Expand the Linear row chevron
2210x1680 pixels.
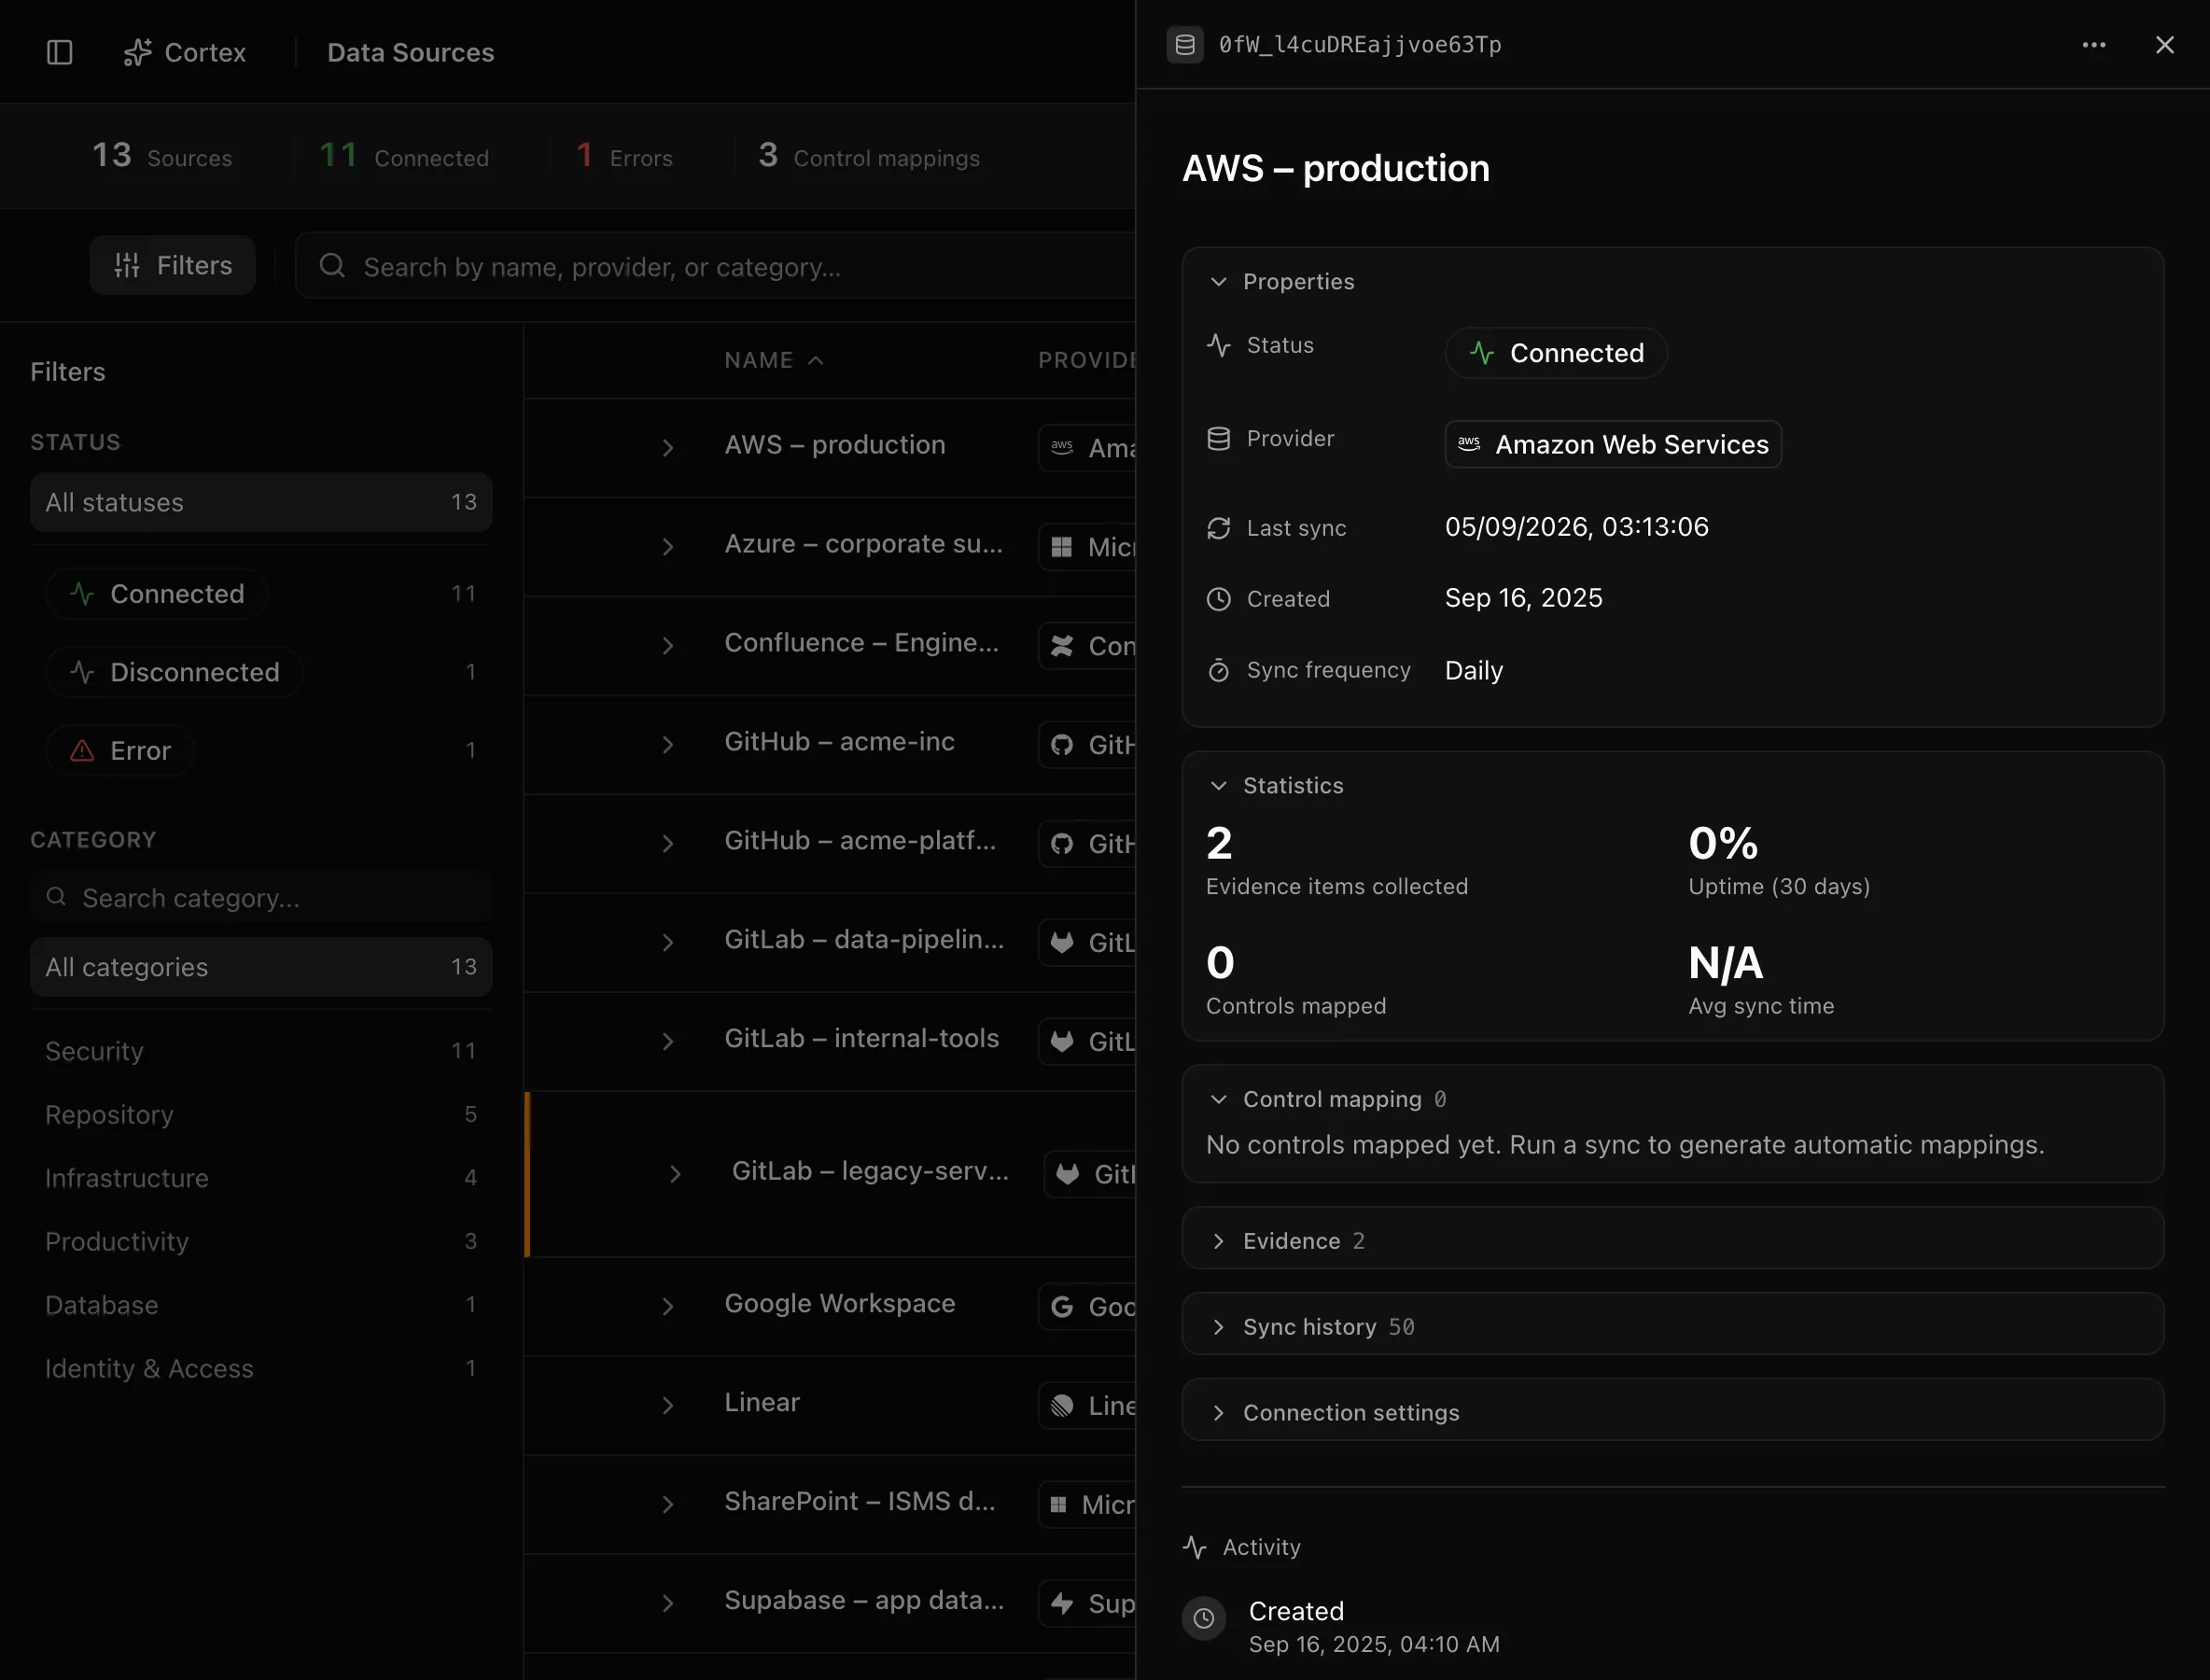click(x=668, y=1406)
